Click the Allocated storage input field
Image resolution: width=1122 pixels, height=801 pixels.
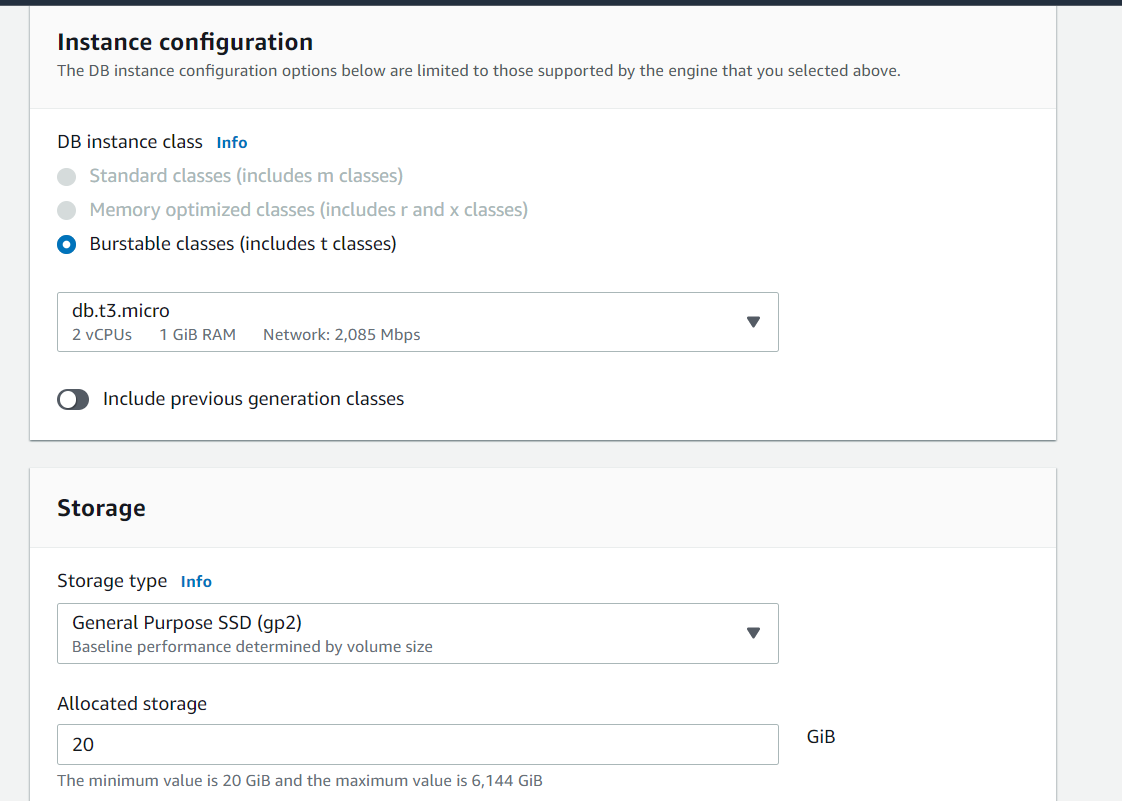(418, 744)
